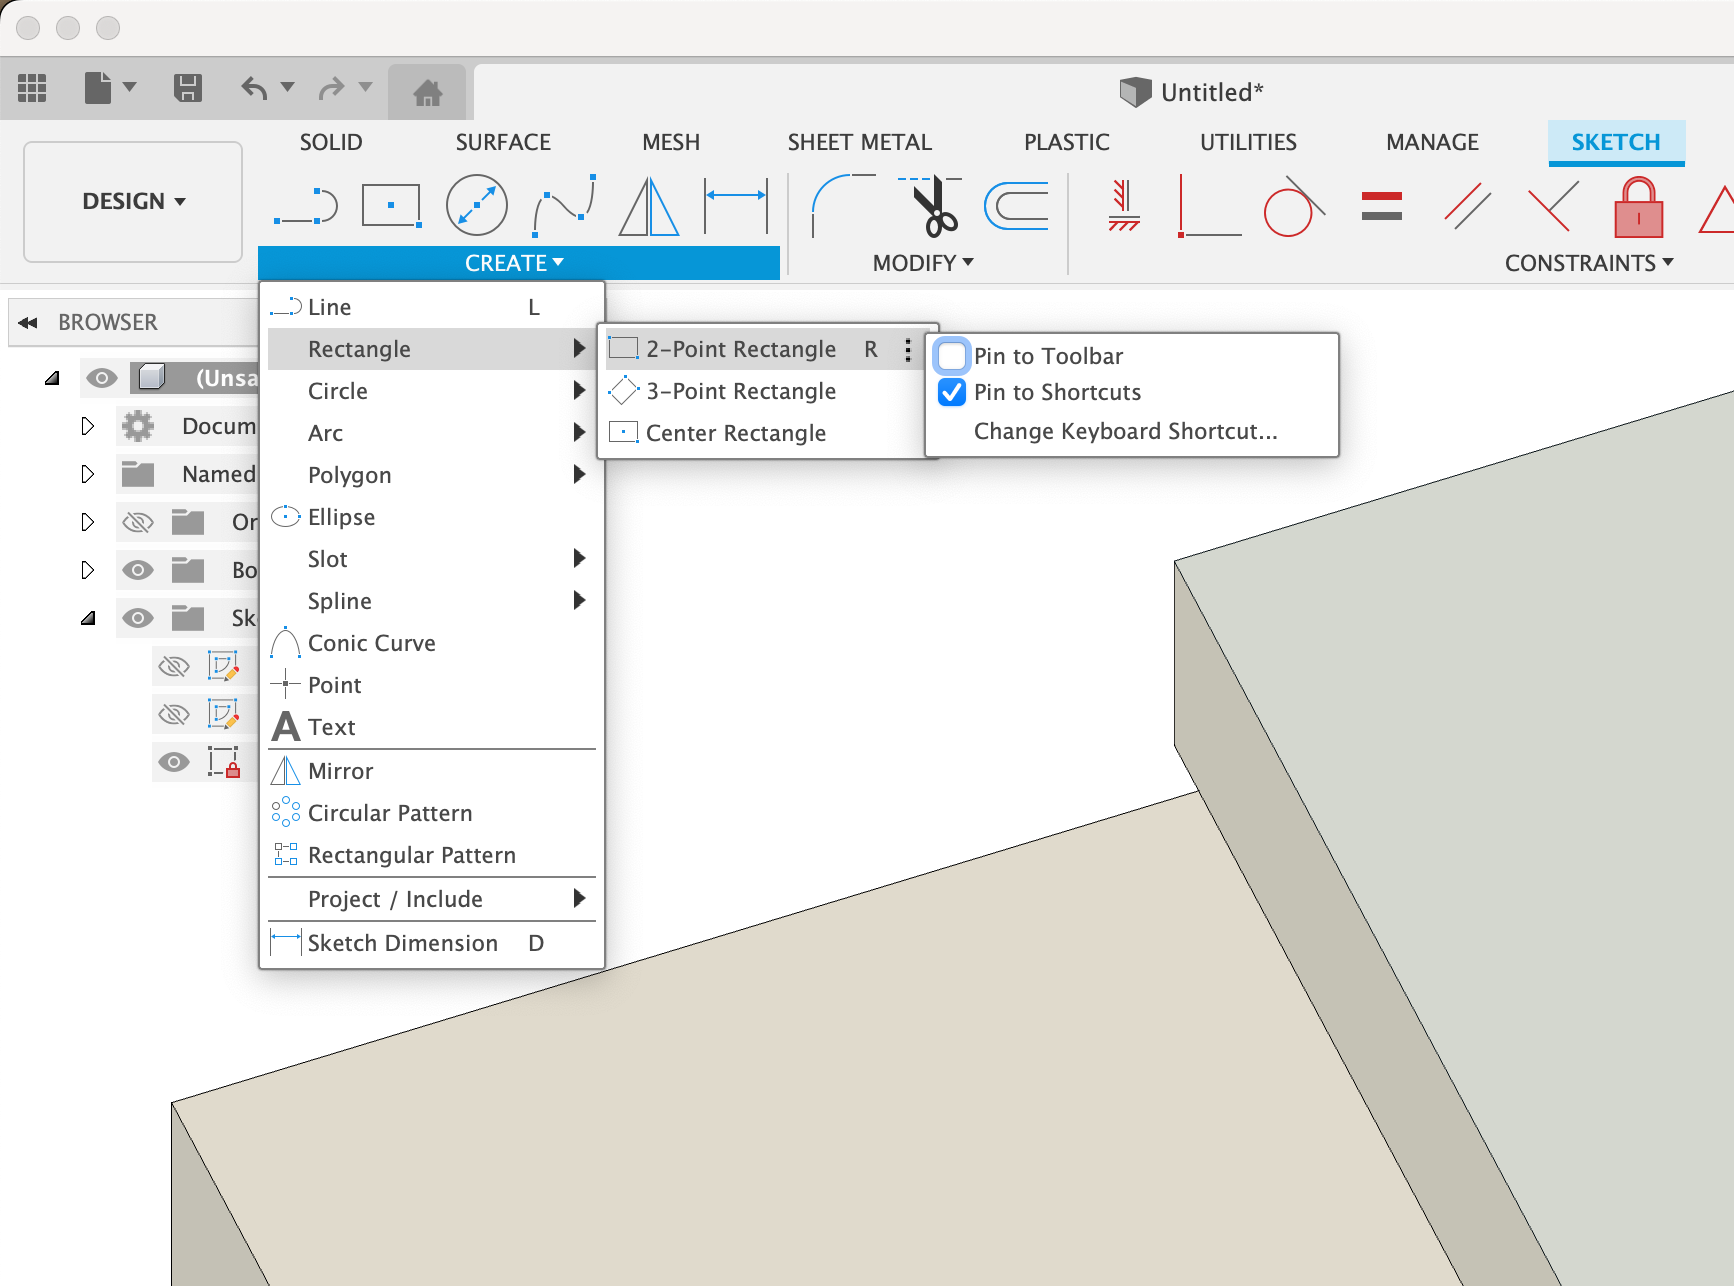Hide the Sketches folder using its eye icon
The width and height of the screenshot is (1734, 1286).
coord(138,617)
